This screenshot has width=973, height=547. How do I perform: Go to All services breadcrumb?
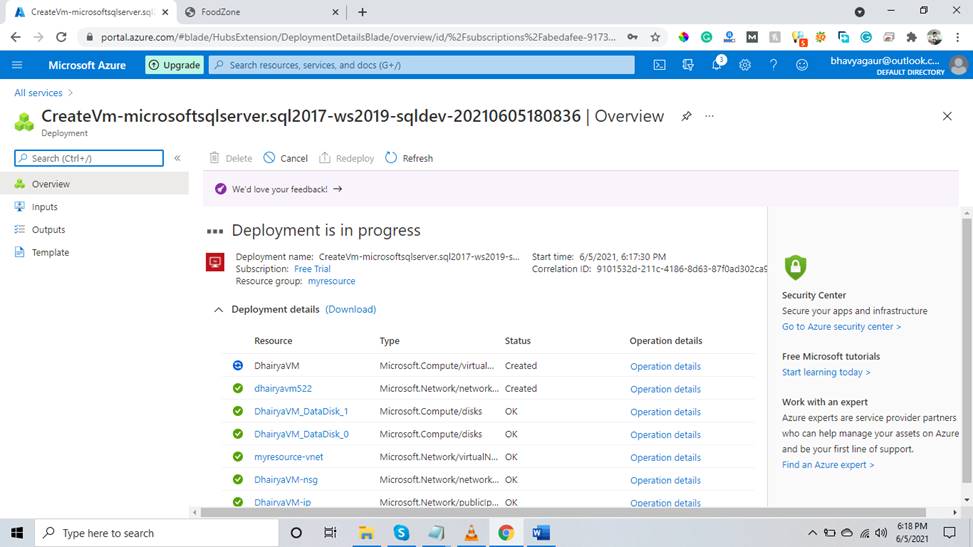pyautogui.click(x=38, y=93)
